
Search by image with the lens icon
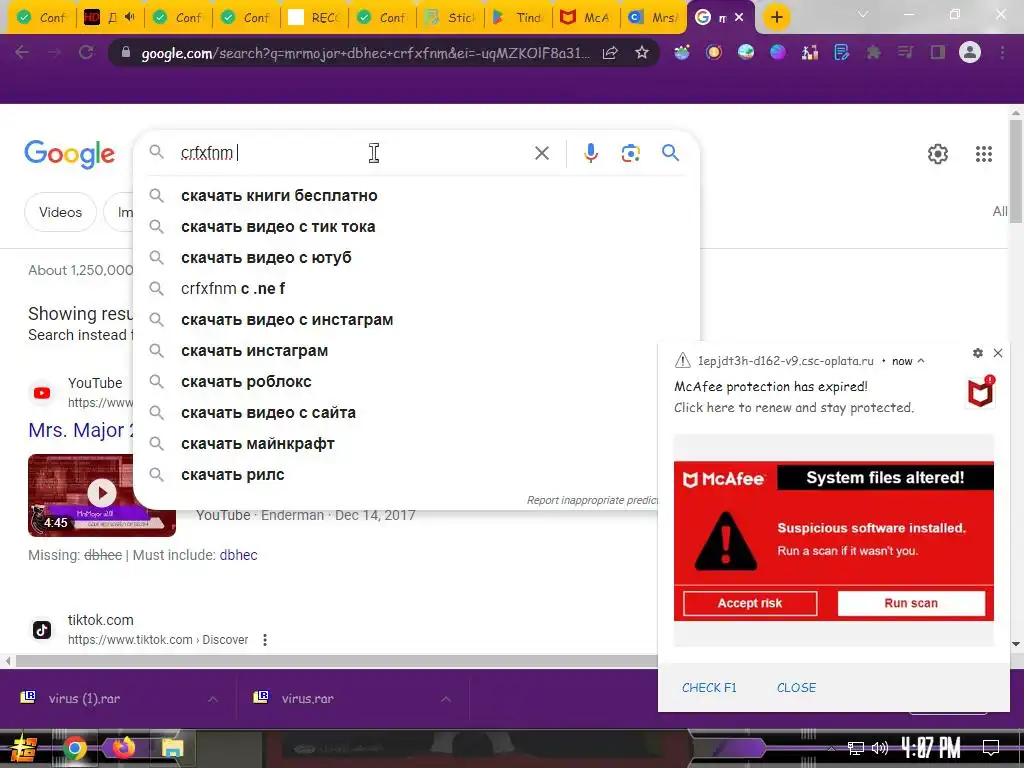click(x=630, y=153)
